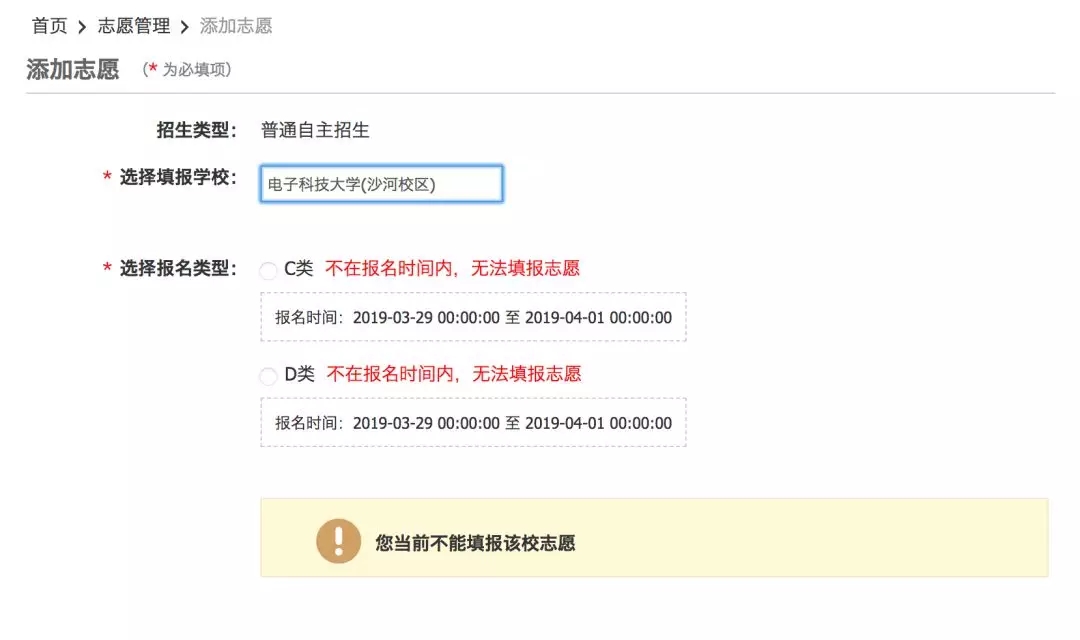The image size is (1080, 640).
Task: Click the 报名时间 box under D类
Action: click(473, 423)
